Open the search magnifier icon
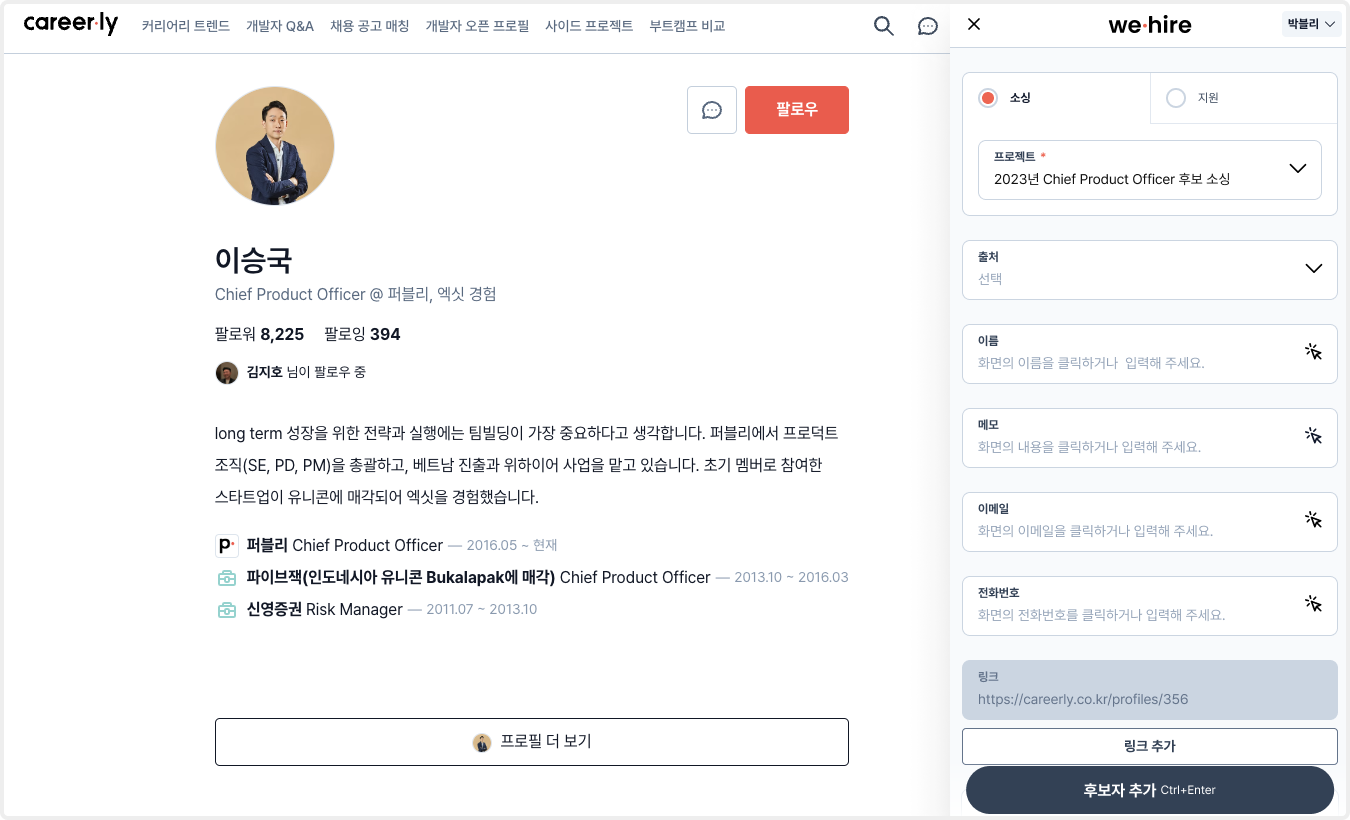This screenshot has width=1350, height=820. [884, 26]
